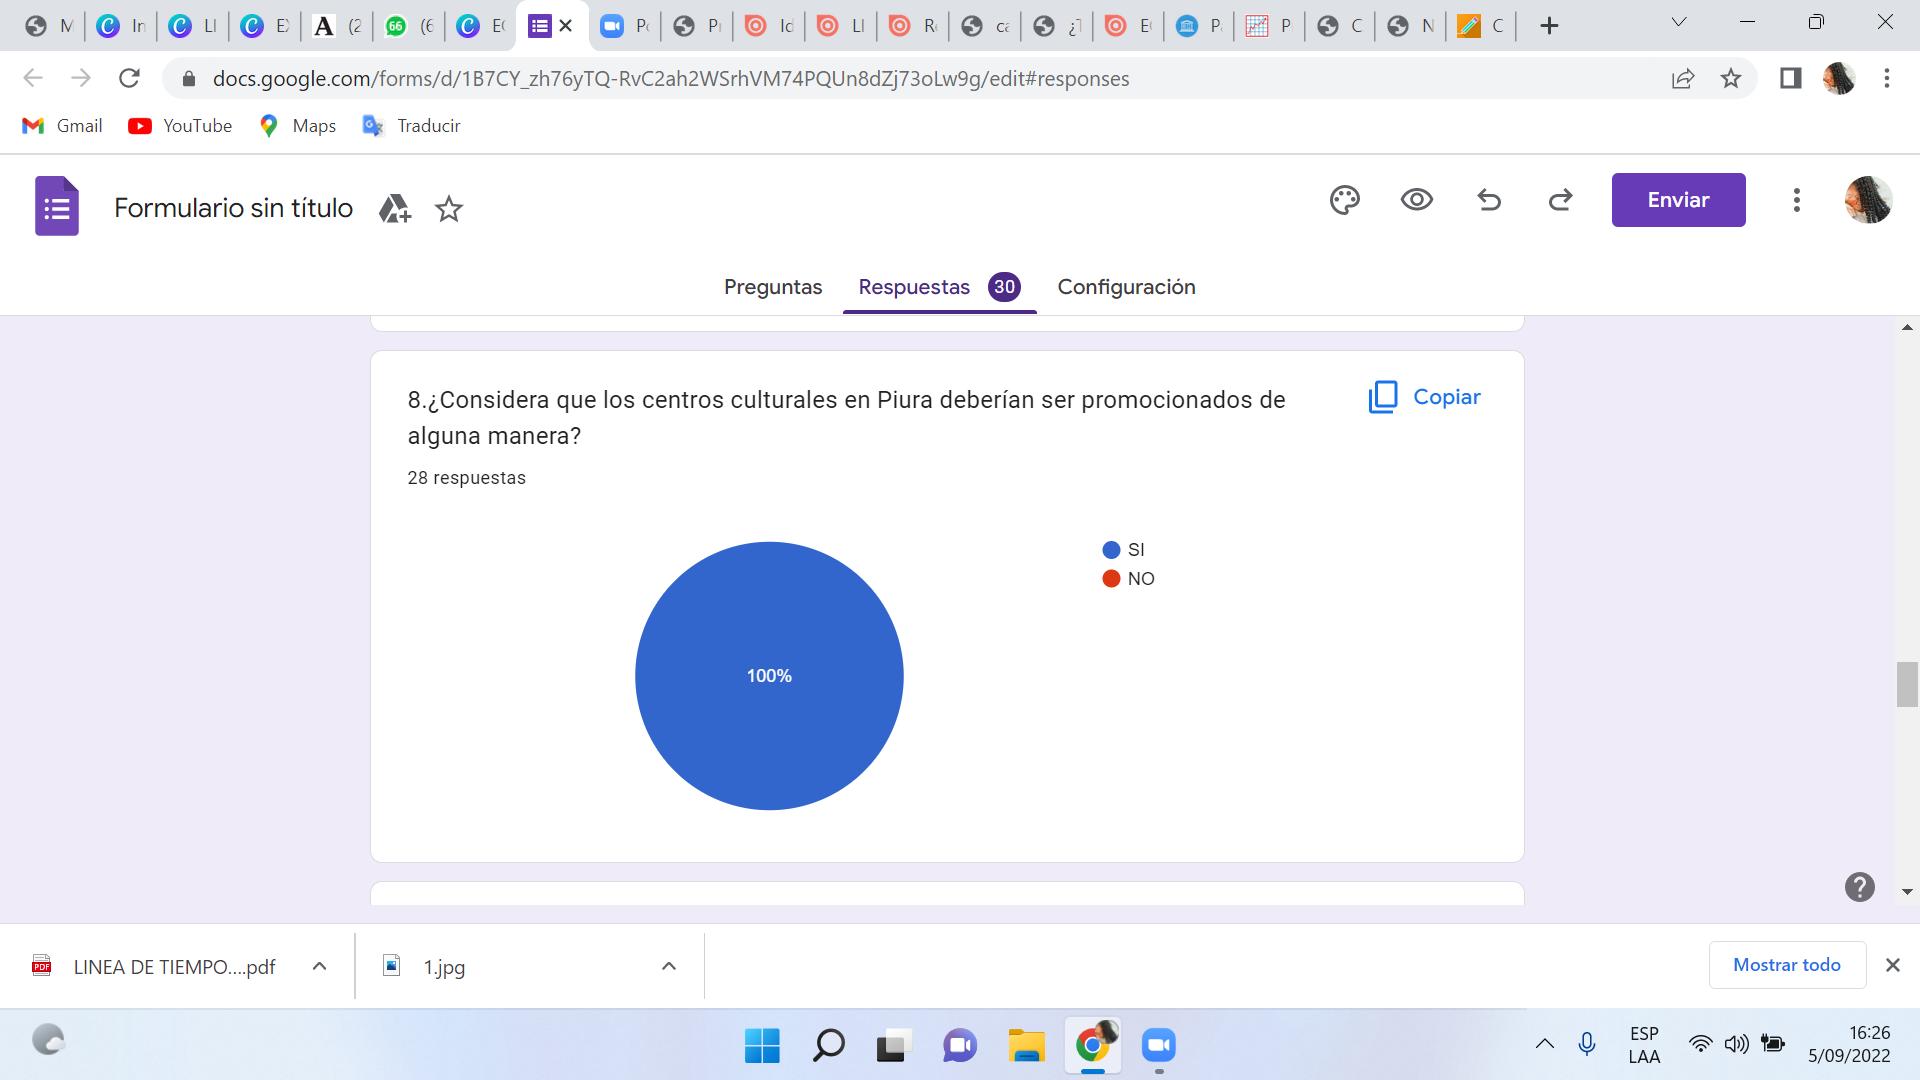Toggle the Chrome side panel
This screenshot has height=1080, width=1920.
[x=1790, y=78]
